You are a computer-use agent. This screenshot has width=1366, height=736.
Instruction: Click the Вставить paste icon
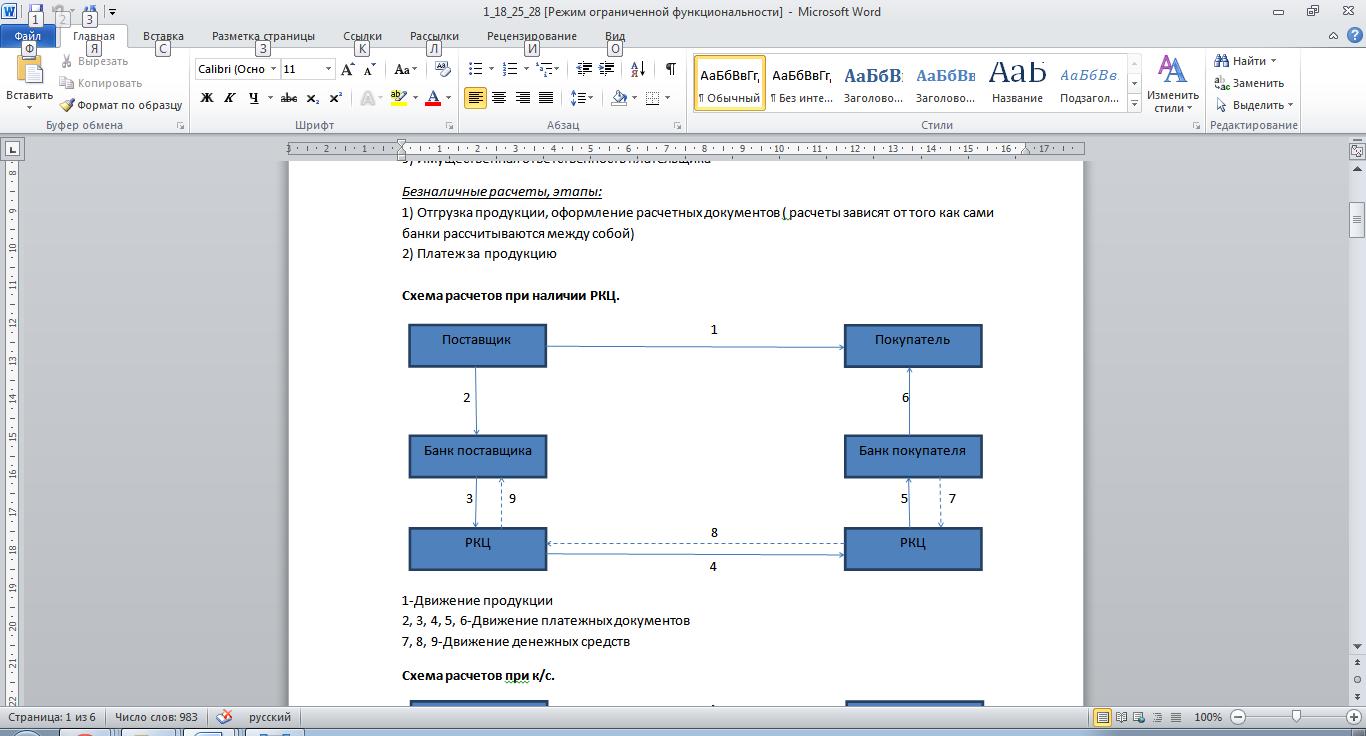(30, 70)
